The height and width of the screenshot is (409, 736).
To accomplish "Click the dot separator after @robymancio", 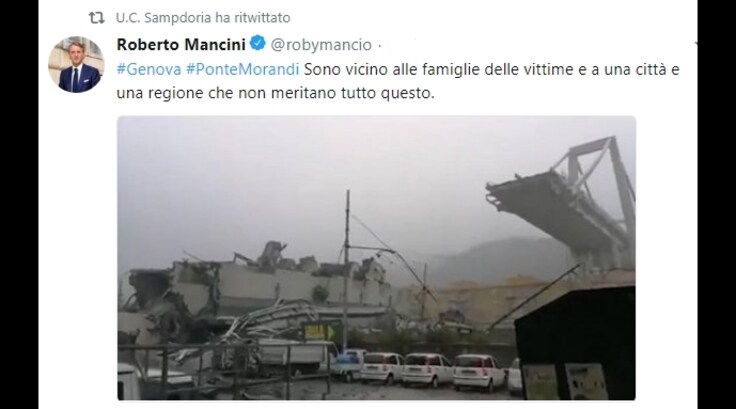I will coord(379,46).
